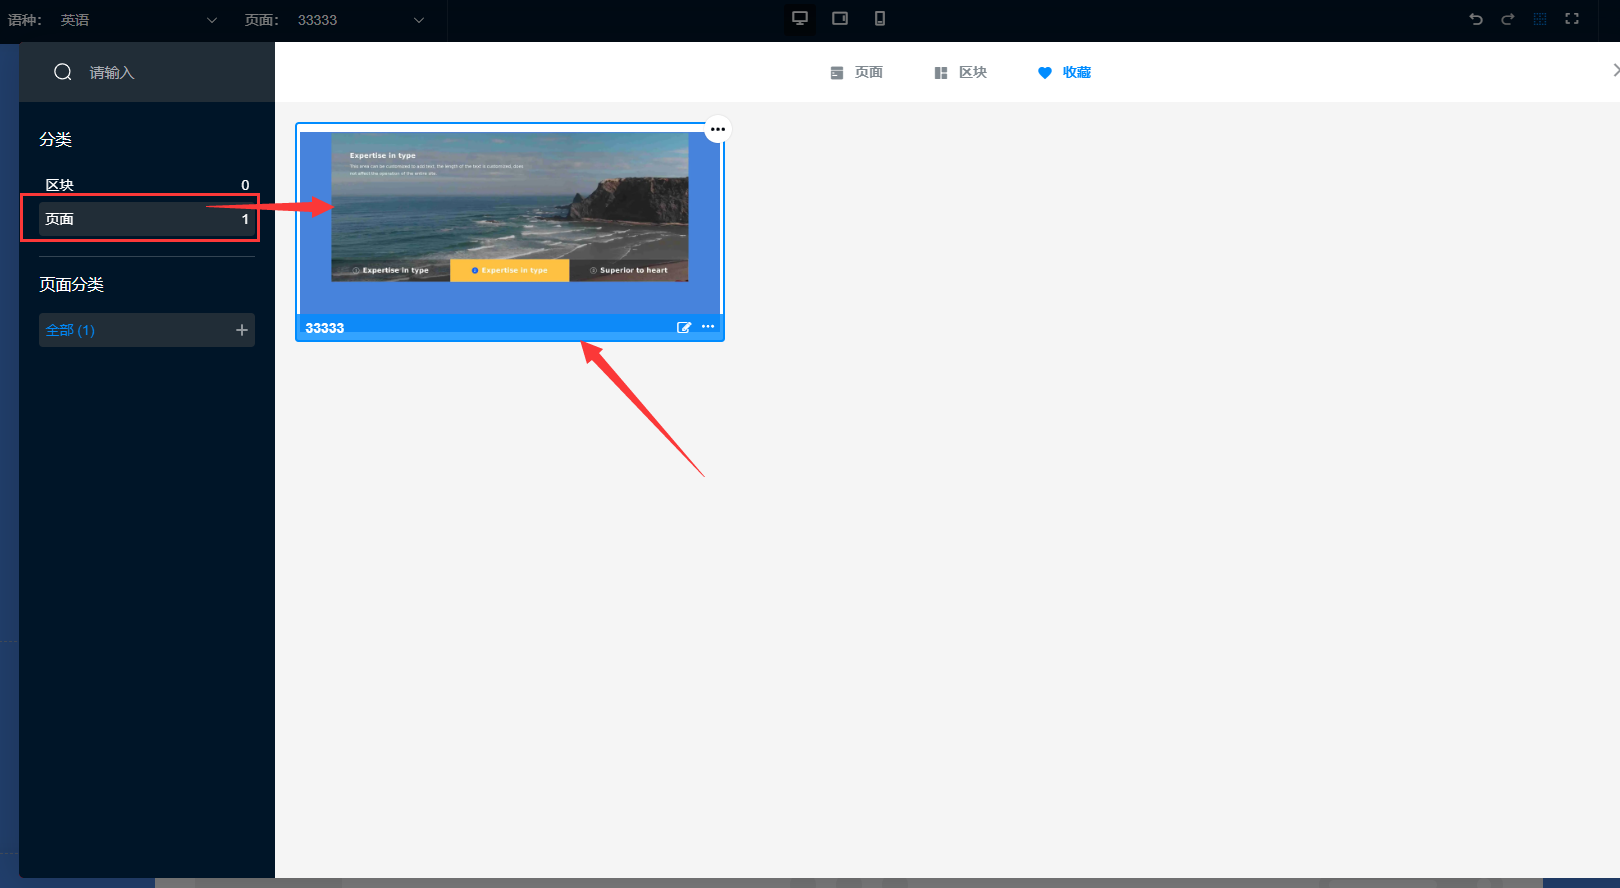Click the edit icon on card 33333
Image resolution: width=1620 pixels, height=888 pixels.
[x=684, y=327]
